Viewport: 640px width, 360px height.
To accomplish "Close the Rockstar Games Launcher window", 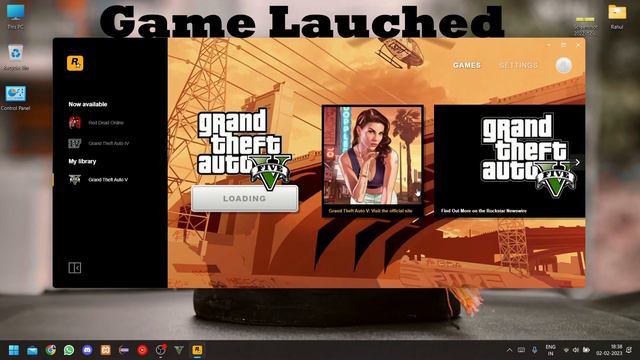I will (x=578, y=45).
